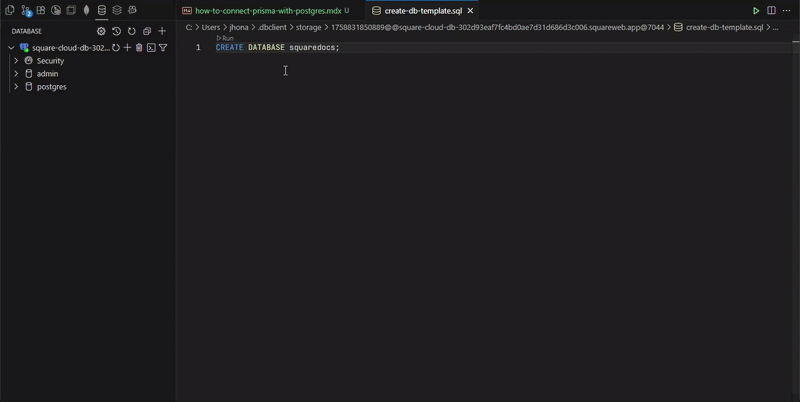The width and height of the screenshot is (800, 402).
Task: Click the Database settings gear icon
Action: (x=101, y=31)
